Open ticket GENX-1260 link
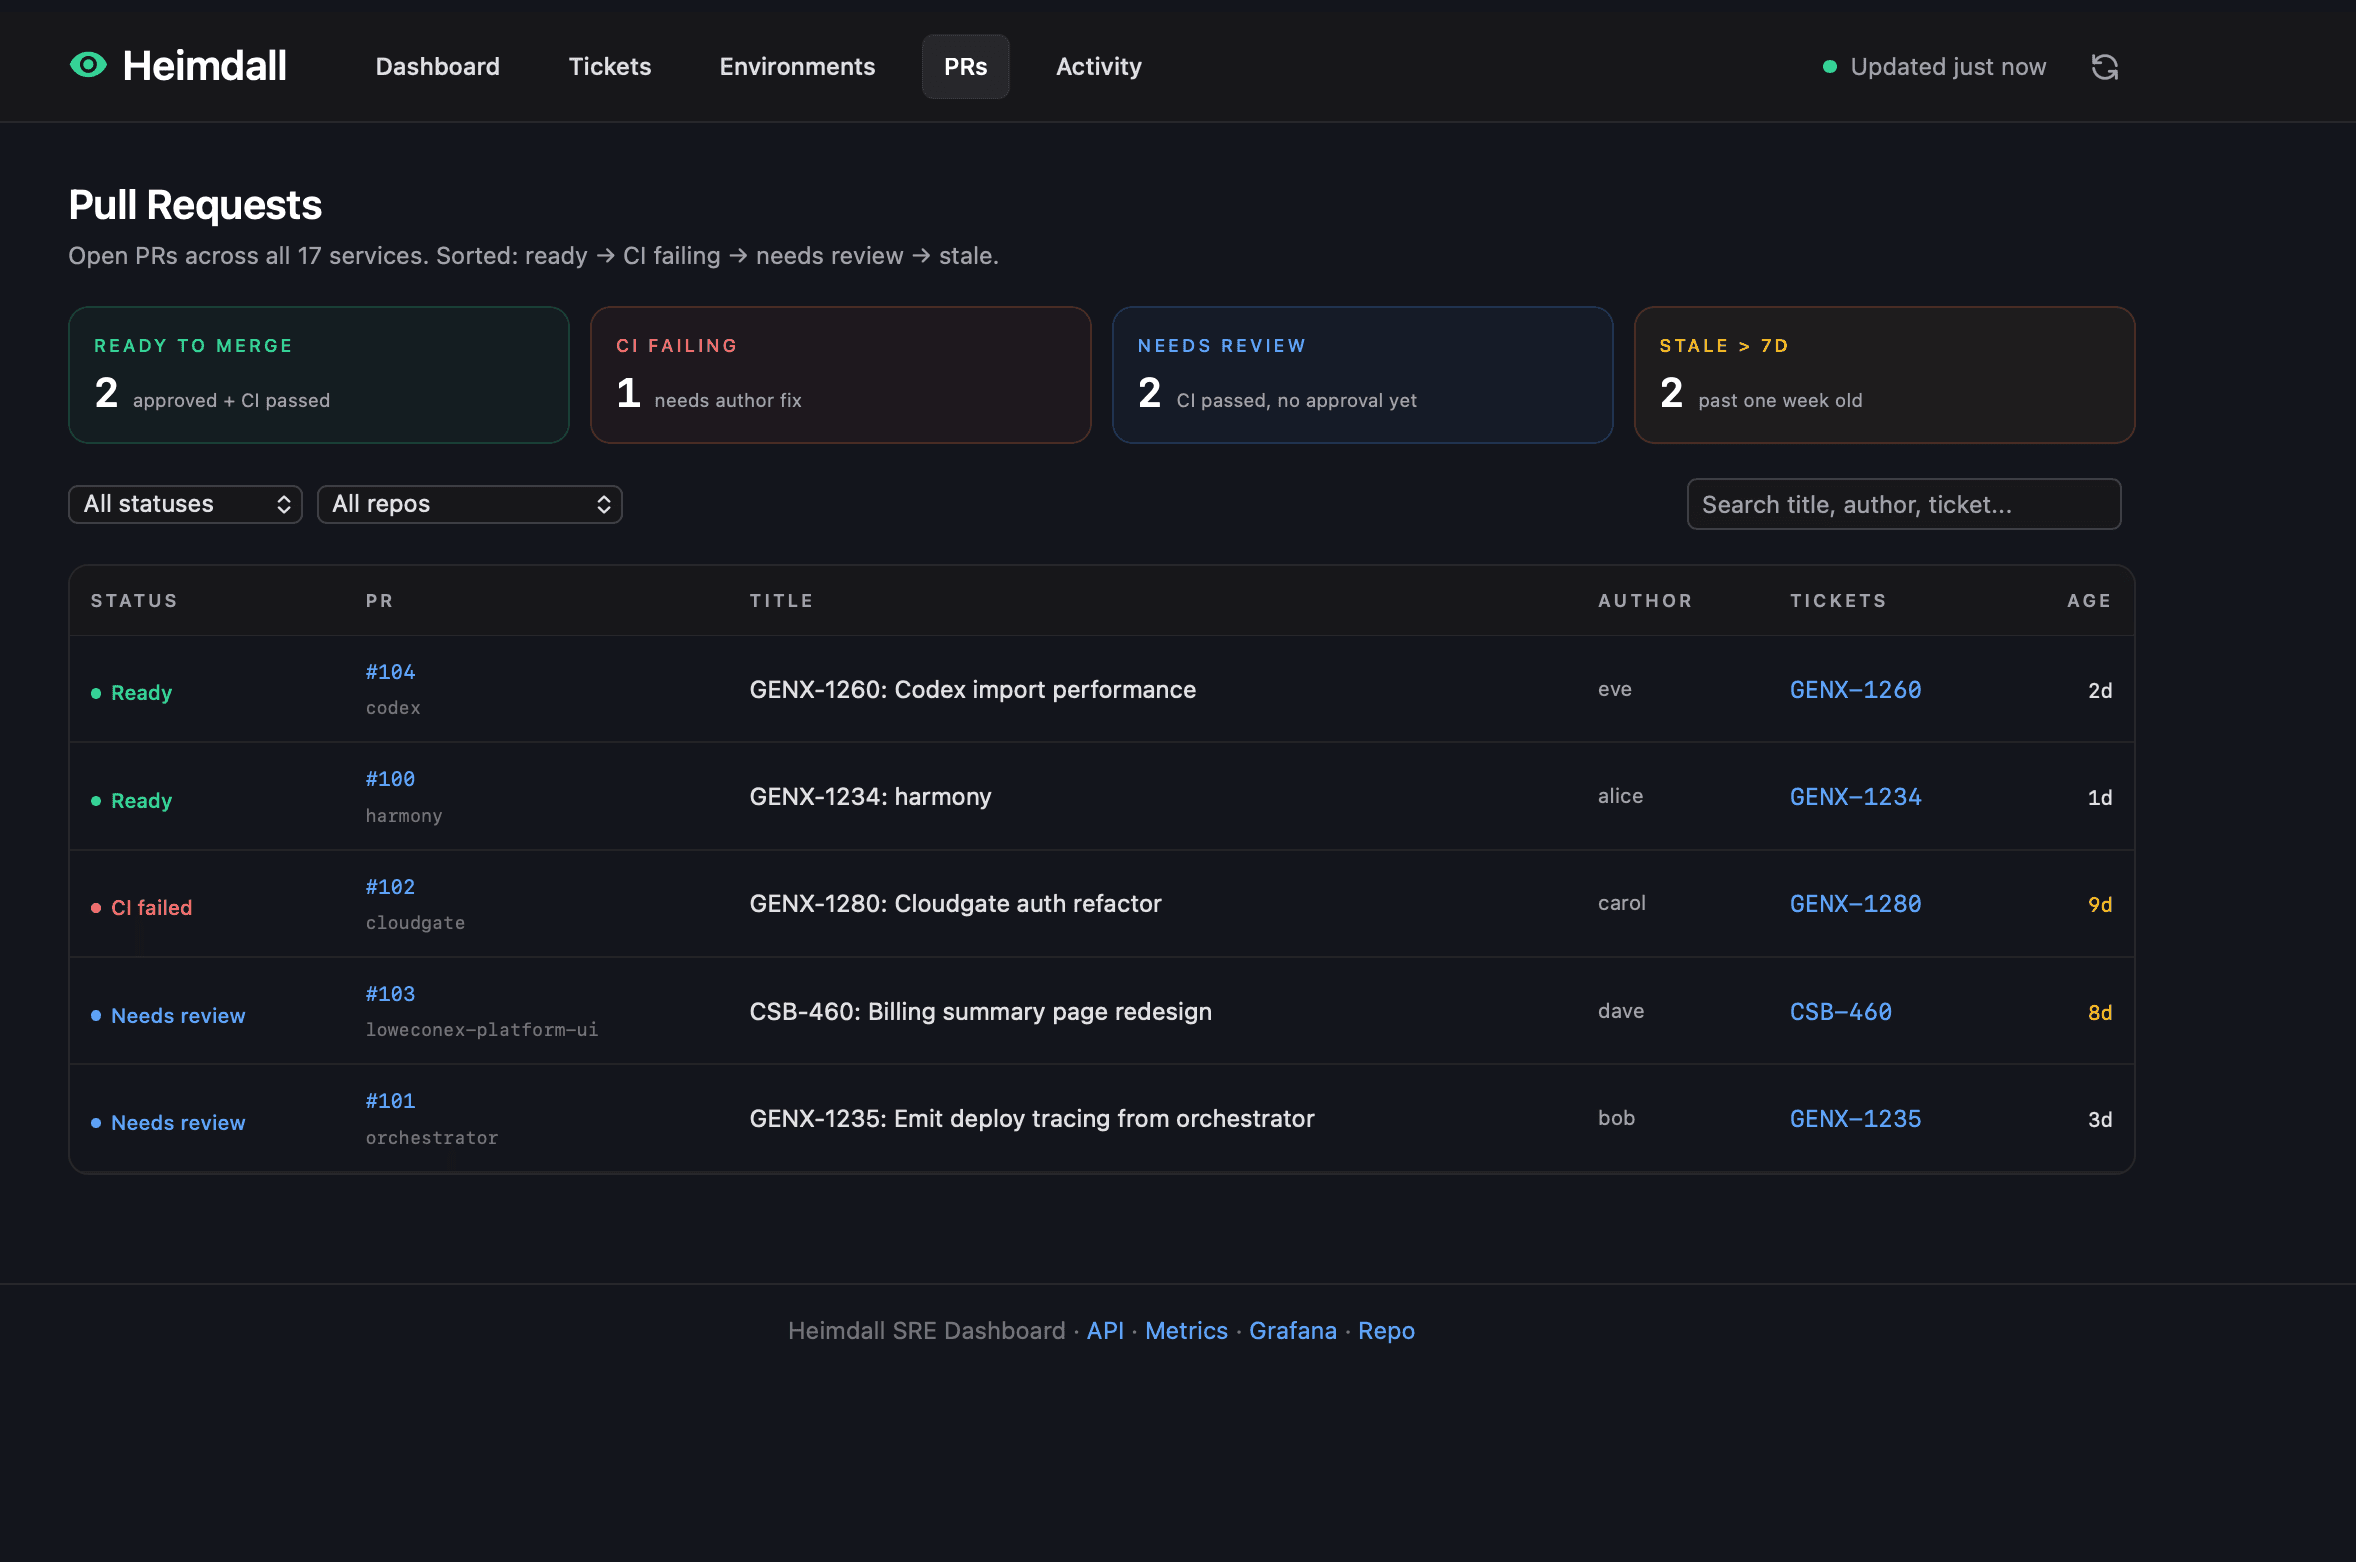 1855,690
